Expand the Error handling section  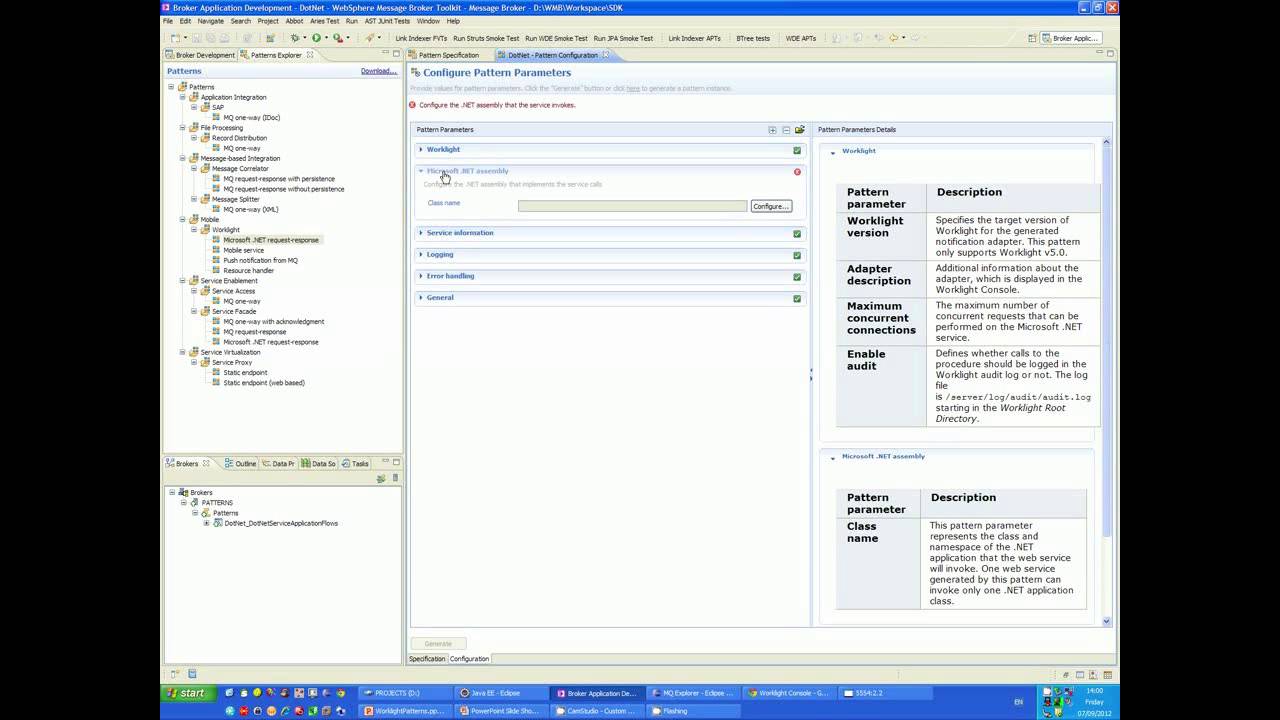point(421,276)
